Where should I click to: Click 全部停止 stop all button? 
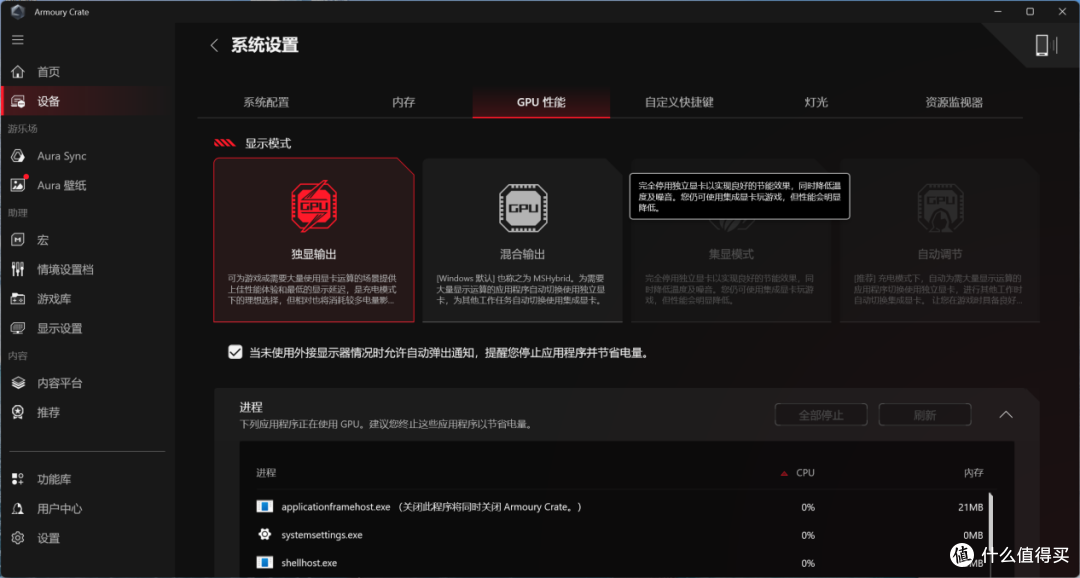(x=821, y=415)
